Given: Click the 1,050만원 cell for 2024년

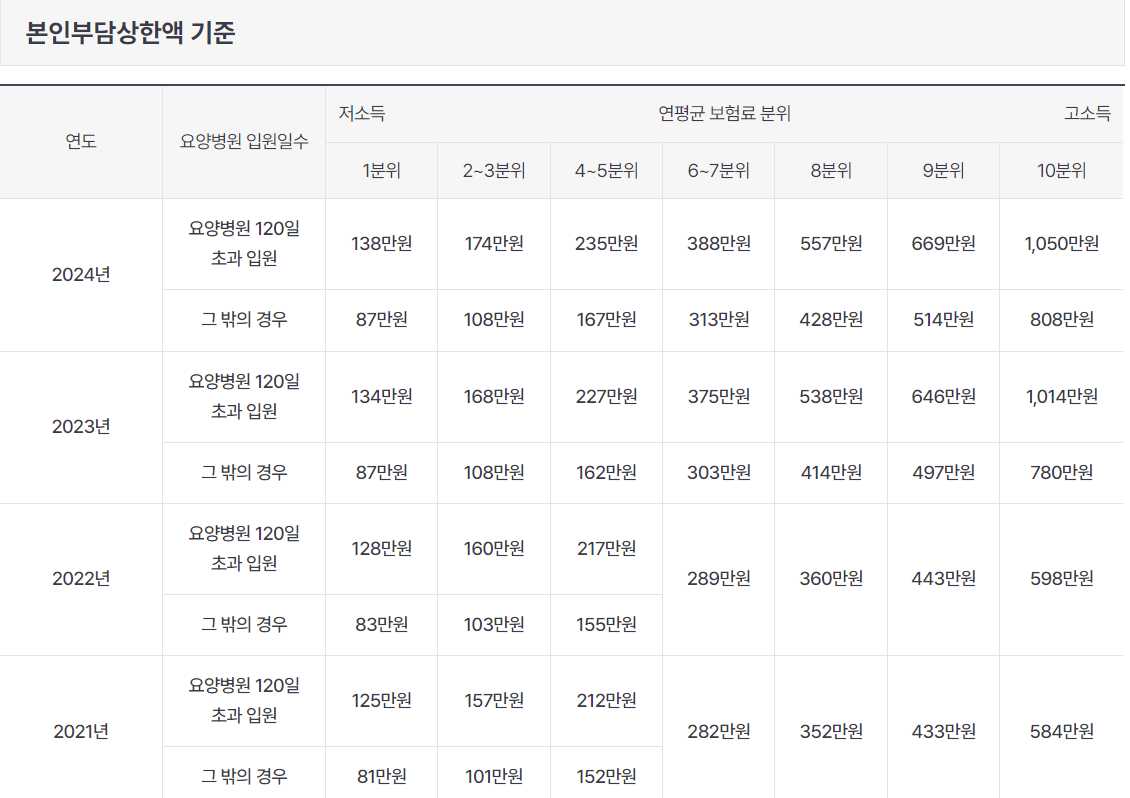Looking at the screenshot, I should click(x=1061, y=244).
